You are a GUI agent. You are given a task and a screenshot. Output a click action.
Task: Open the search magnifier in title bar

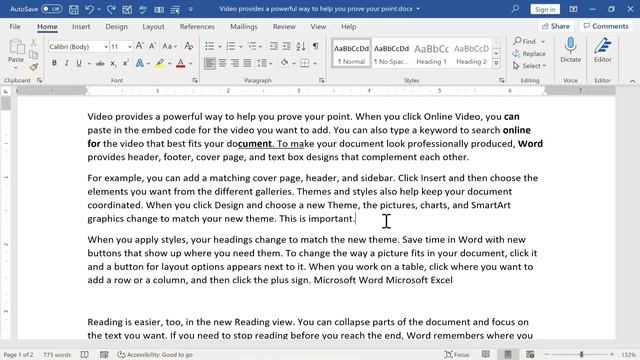point(515,9)
